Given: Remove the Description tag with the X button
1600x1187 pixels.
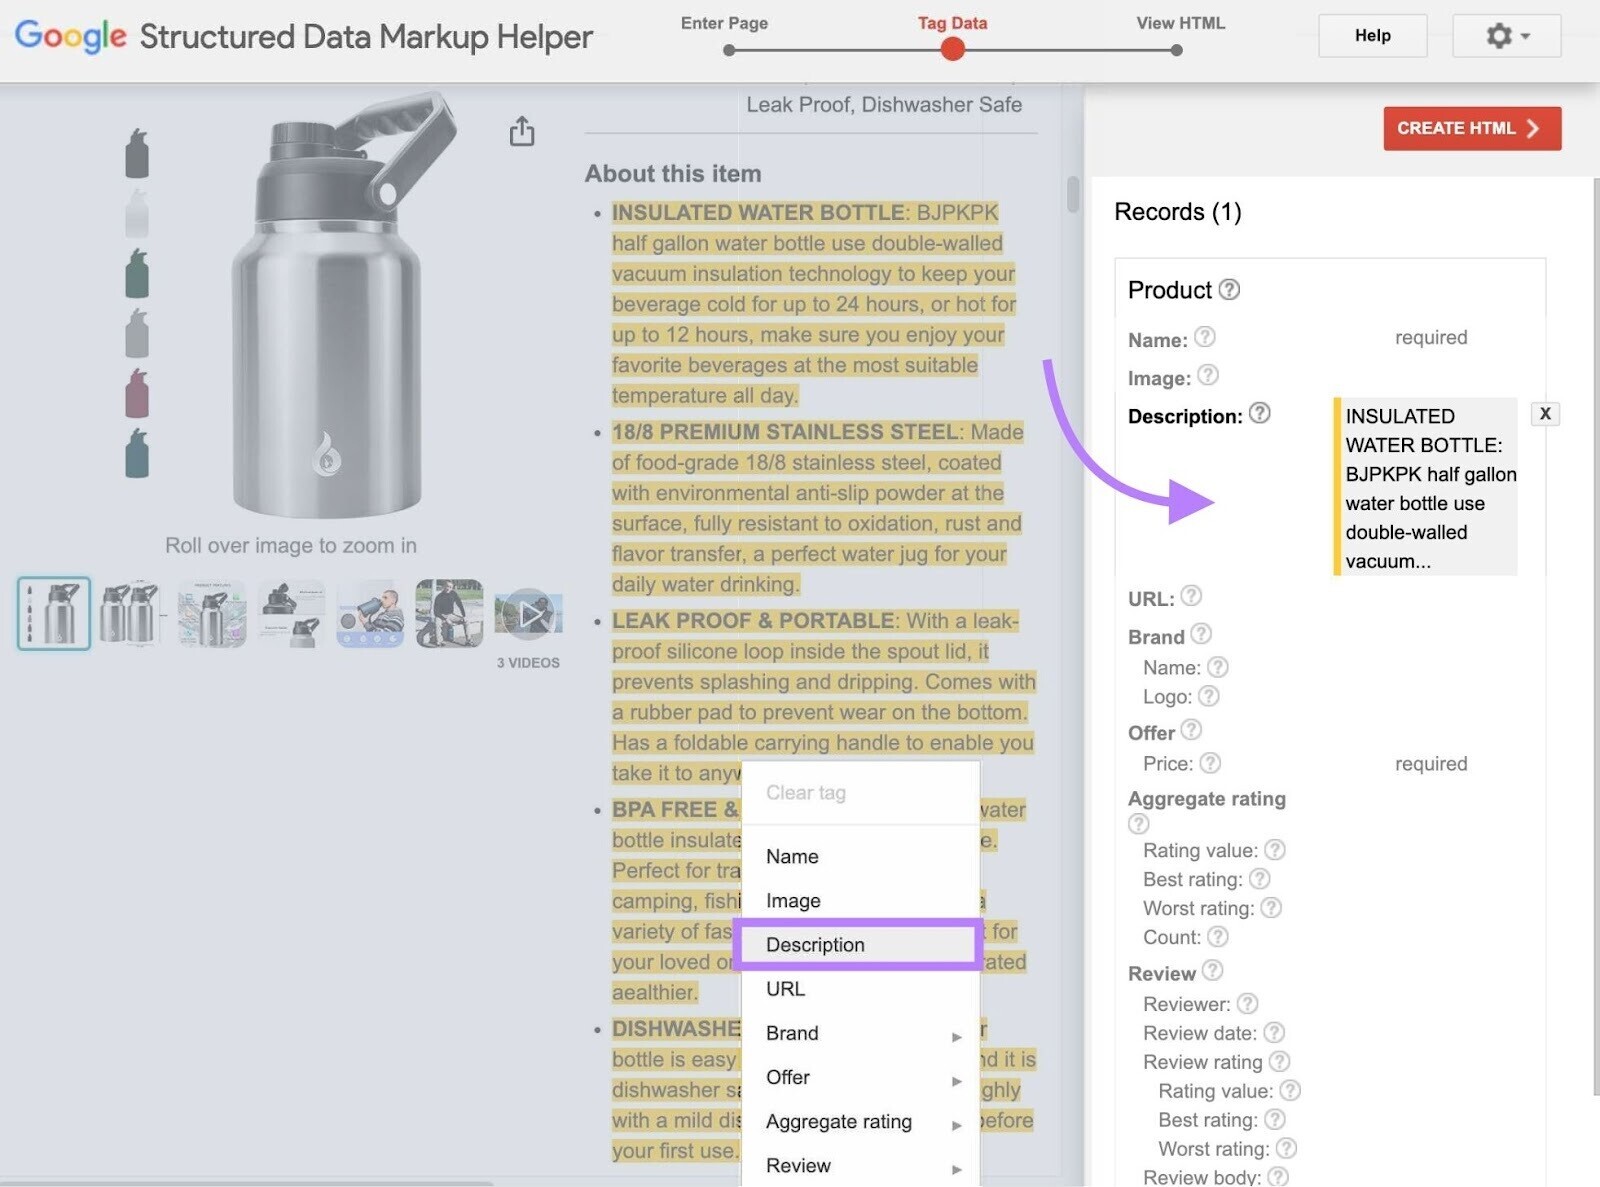Looking at the screenshot, I should [1545, 413].
